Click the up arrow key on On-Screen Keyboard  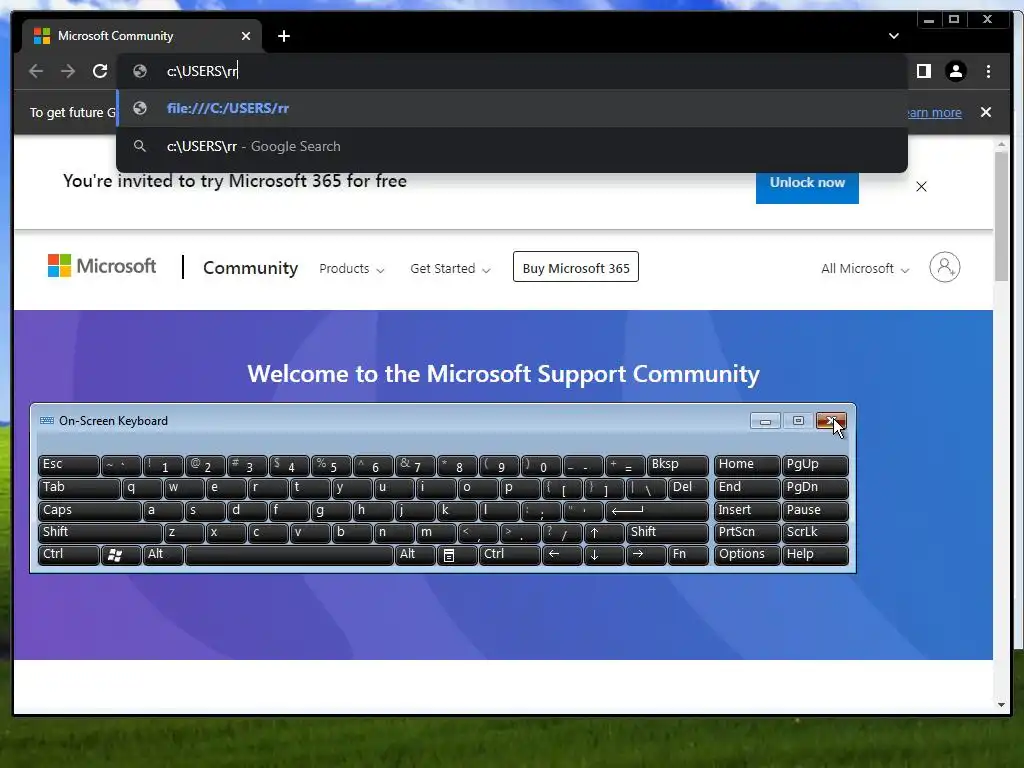click(x=604, y=533)
